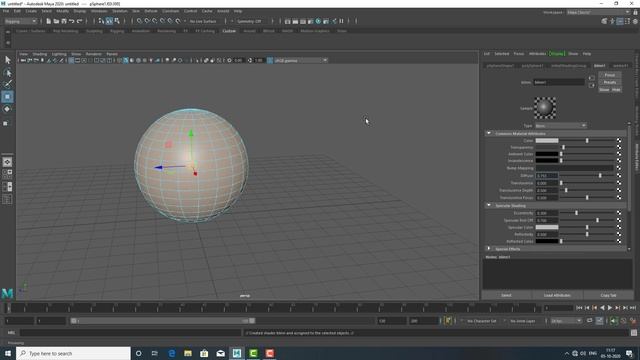Toggle Snap to grids icon
The image size is (640, 360).
click(140, 21)
